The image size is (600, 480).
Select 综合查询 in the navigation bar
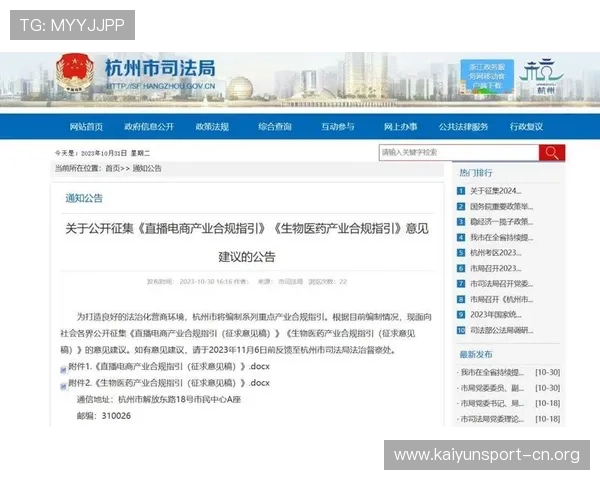[x=275, y=127]
